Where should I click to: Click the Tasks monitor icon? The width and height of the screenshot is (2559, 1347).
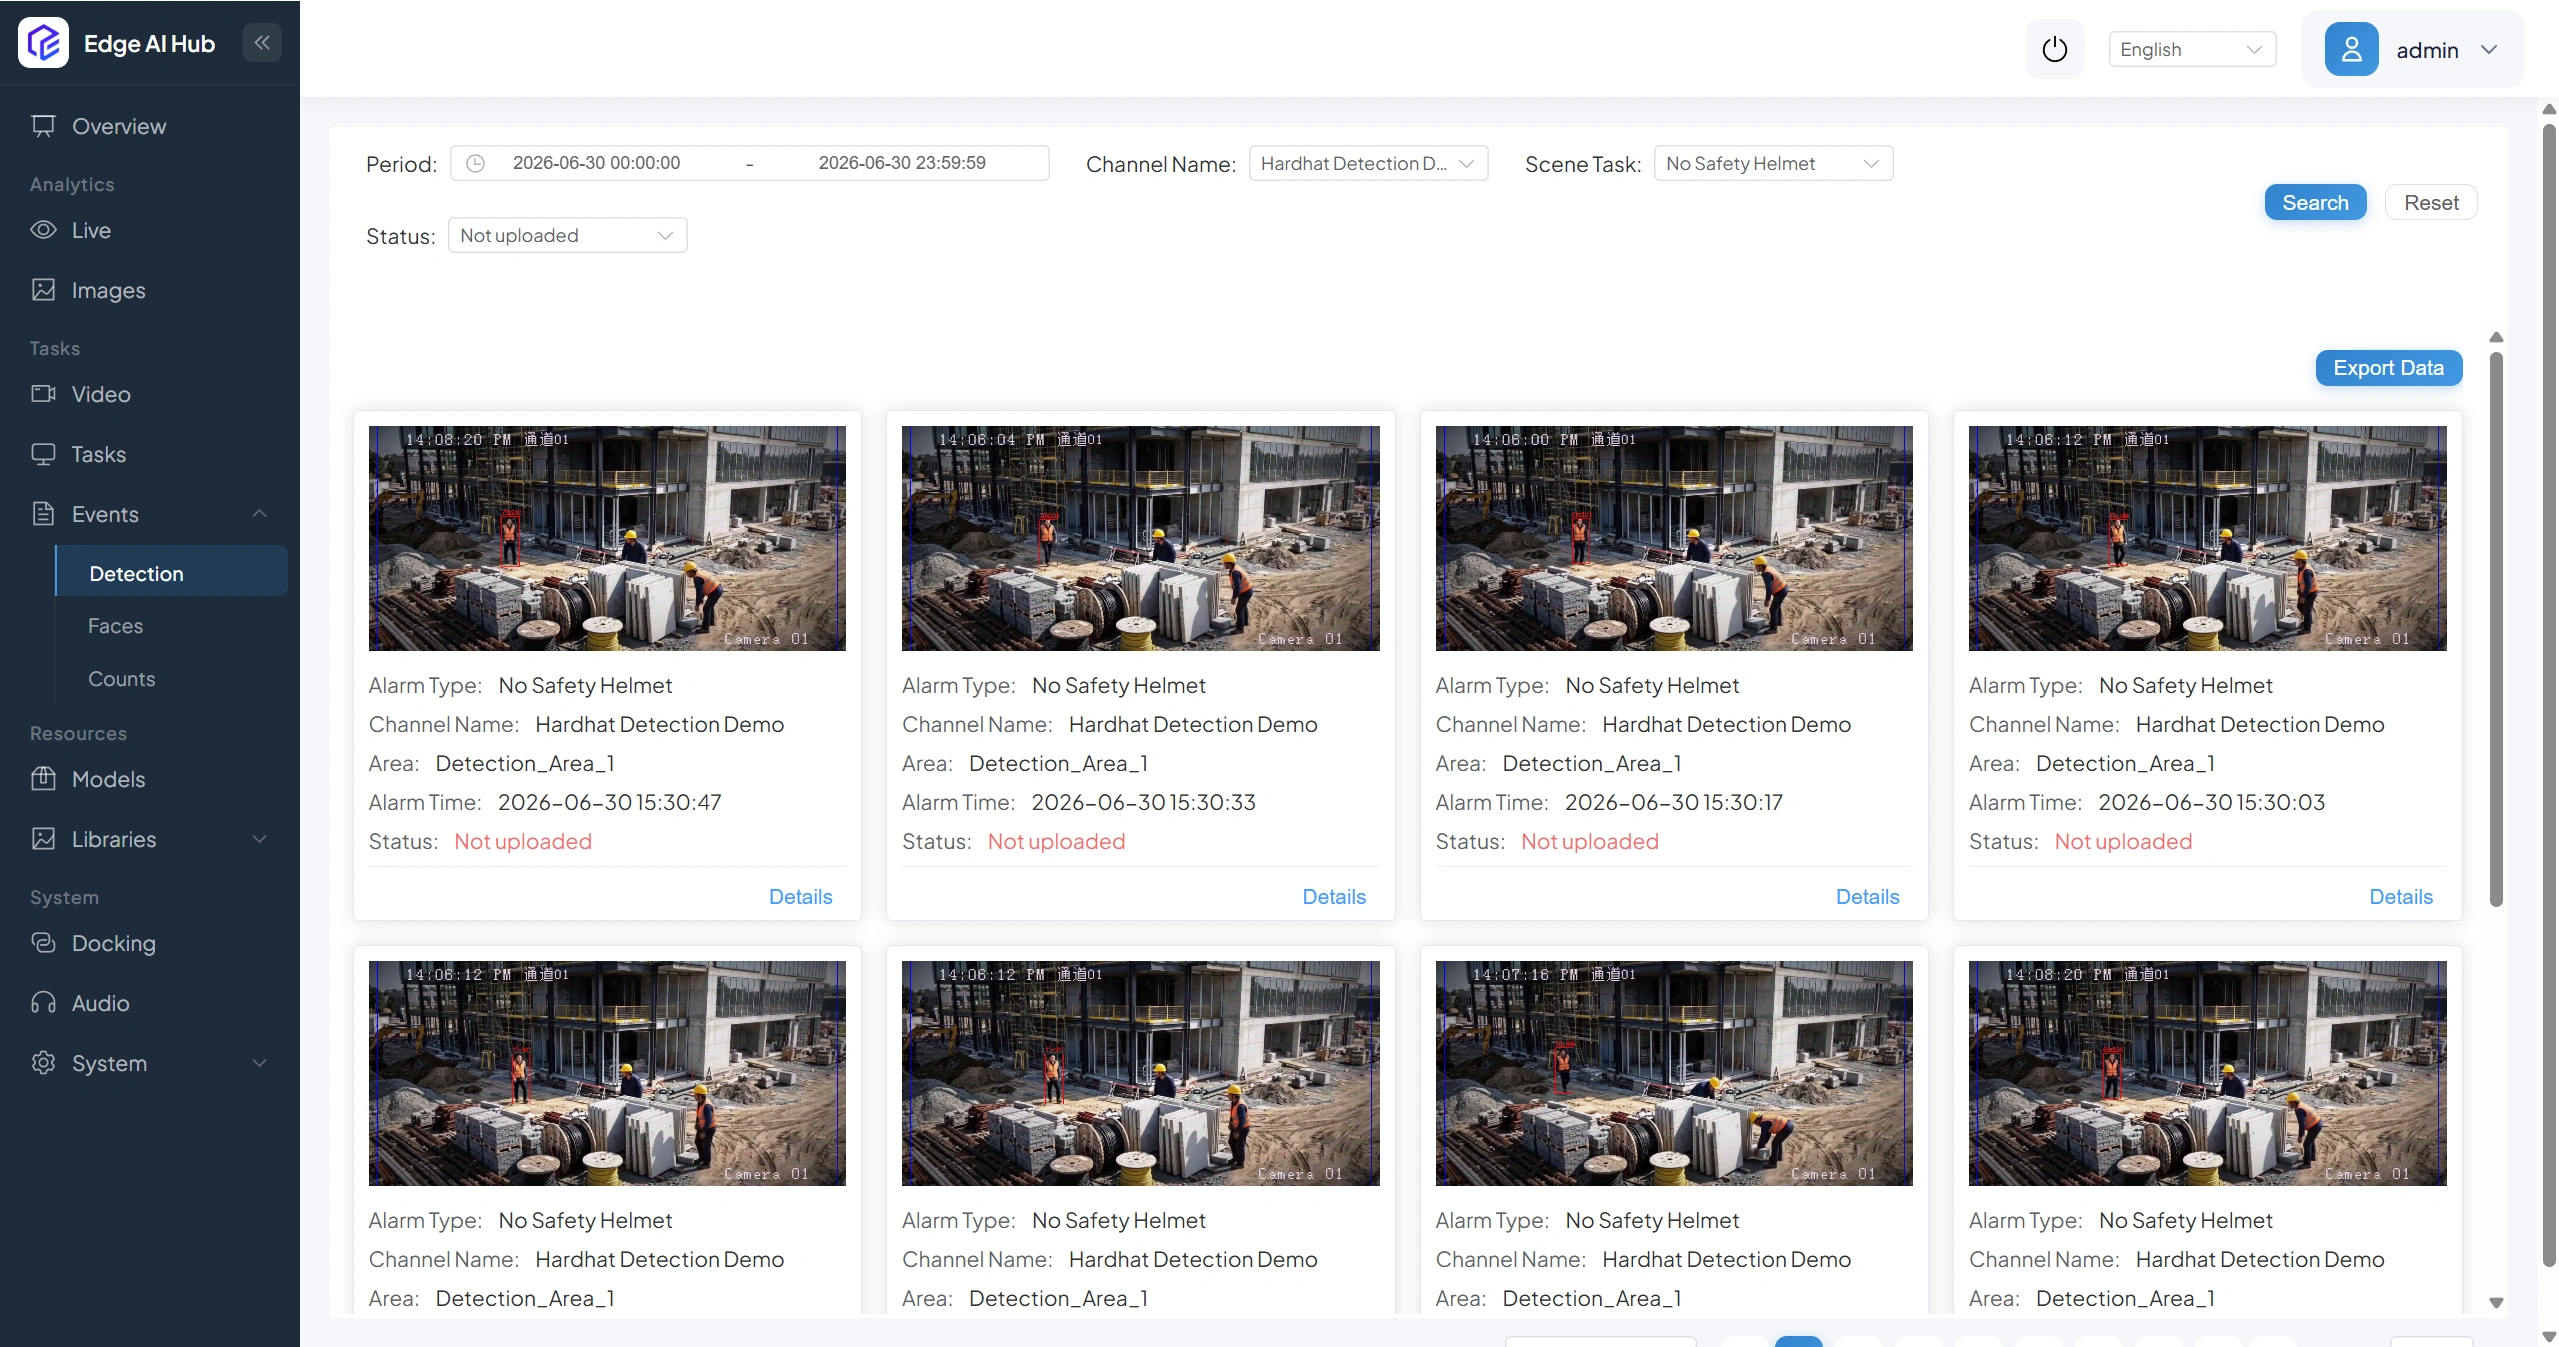click(x=43, y=454)
